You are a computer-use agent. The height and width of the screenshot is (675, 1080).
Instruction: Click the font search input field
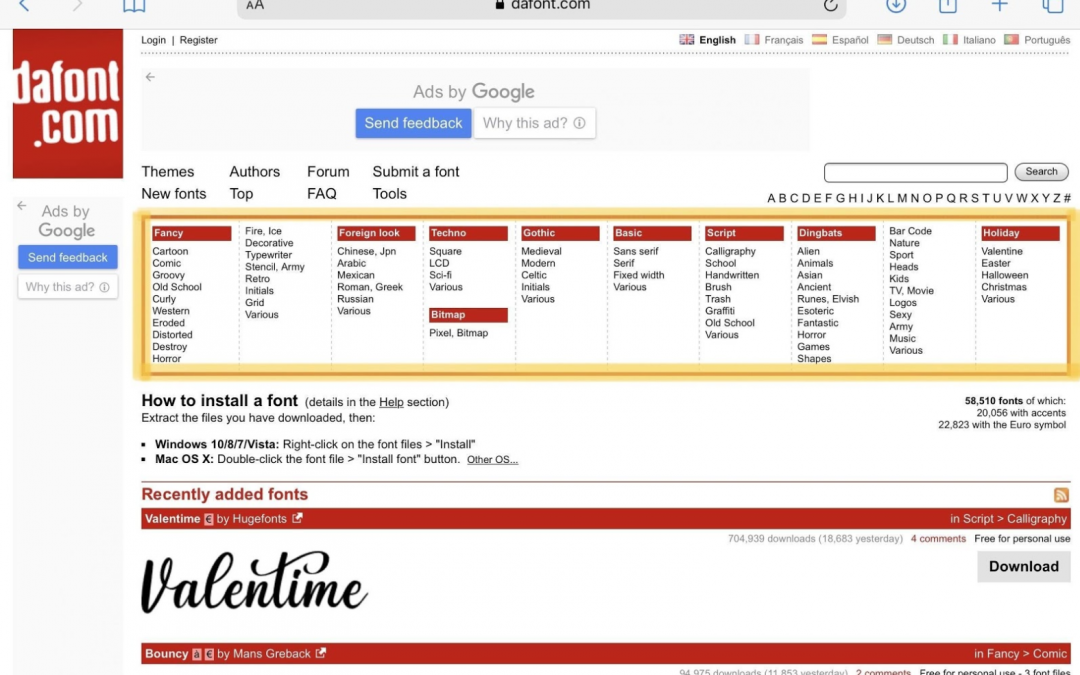tap(915, 172)
